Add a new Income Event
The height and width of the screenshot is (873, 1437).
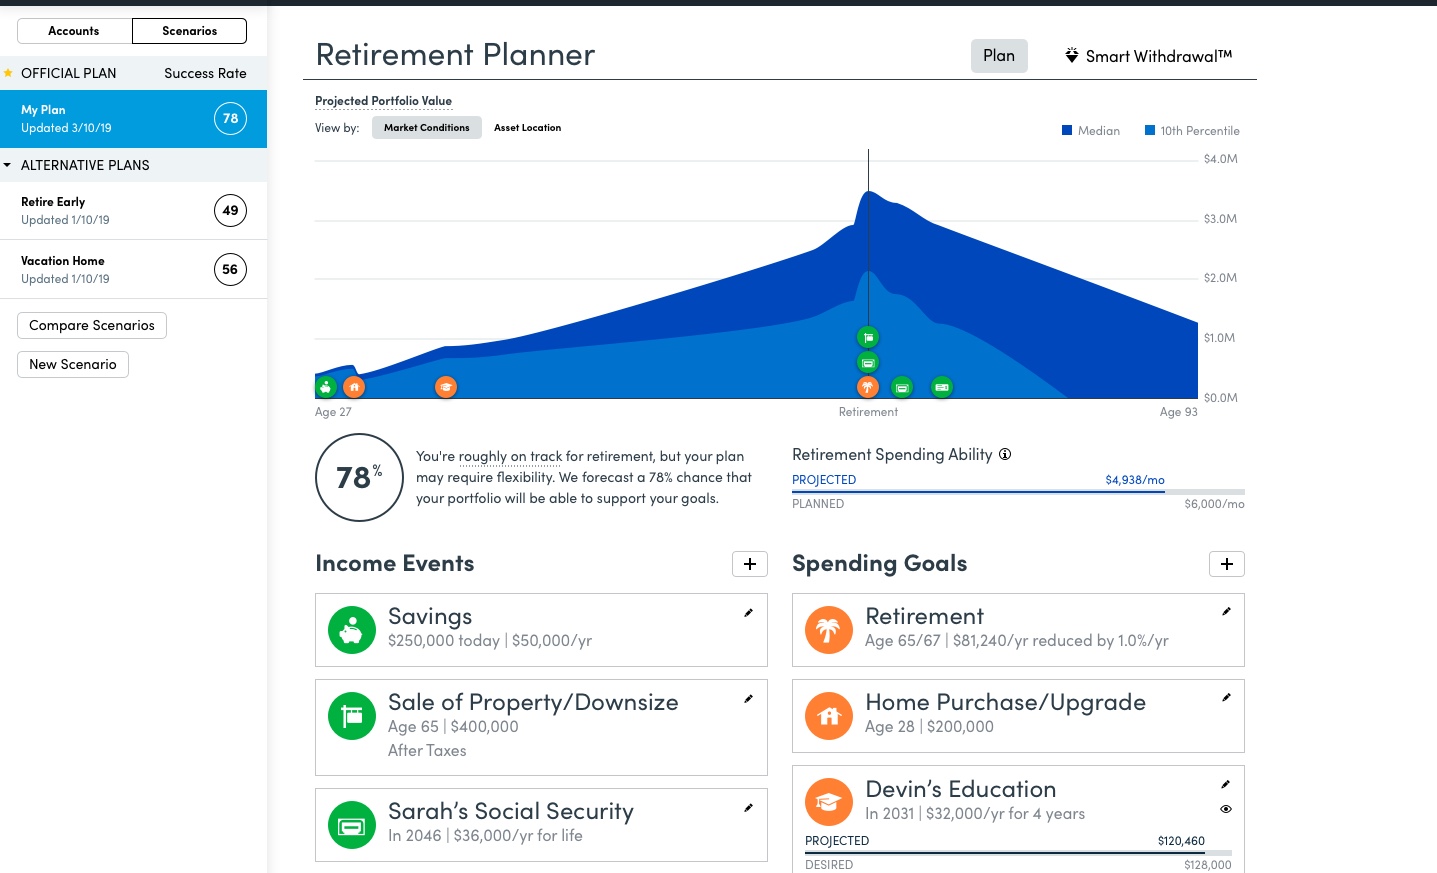tap(750, 564)
